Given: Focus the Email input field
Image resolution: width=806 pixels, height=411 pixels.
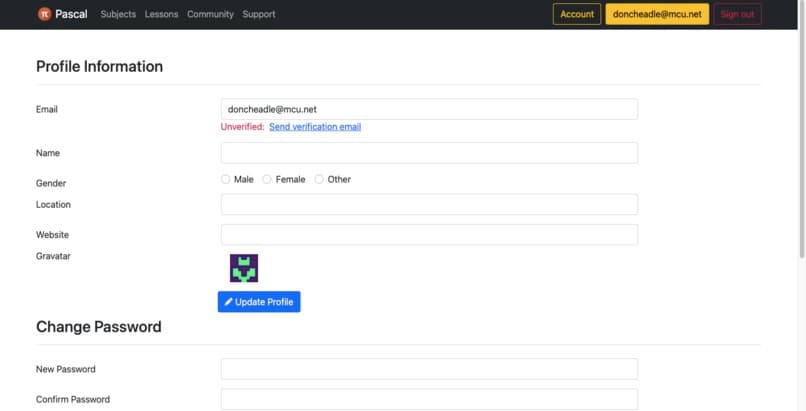Looking at the screenshot, I should point(429,109).
